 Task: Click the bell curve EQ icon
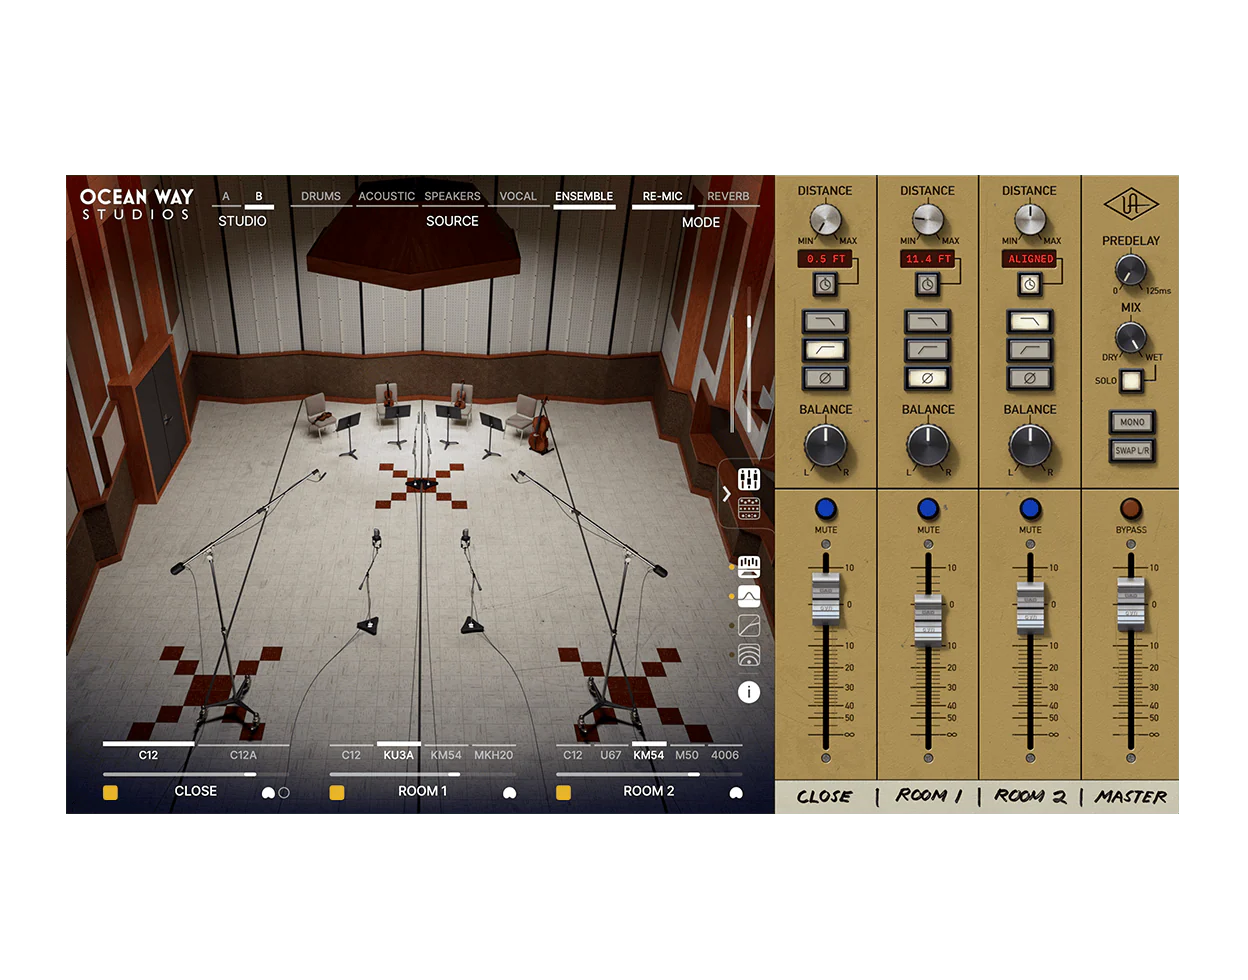[x=749, y=597]
